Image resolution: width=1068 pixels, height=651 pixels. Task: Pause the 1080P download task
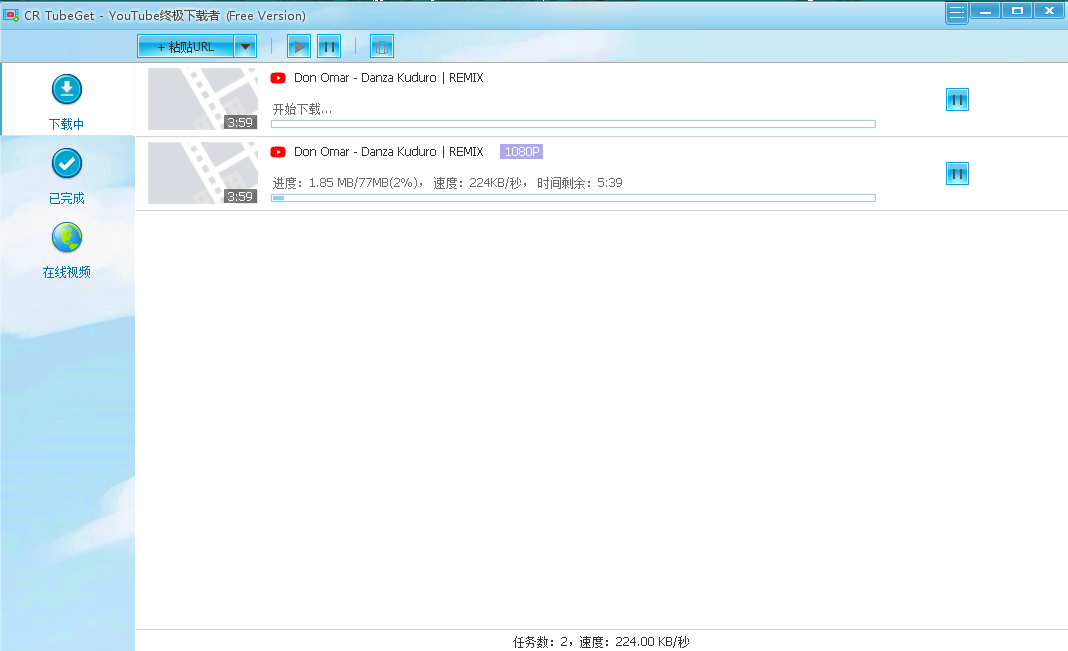point(957,174)
